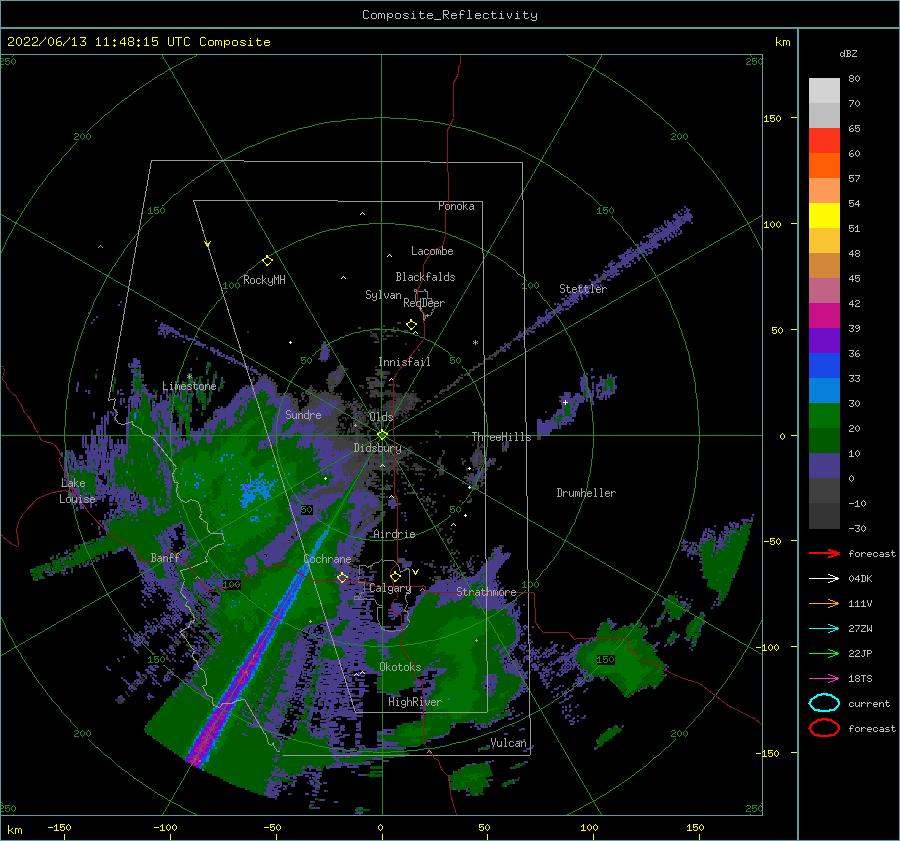Click the Lake Louise label
This screenshot has height=841, width=900.
point(77,491)
